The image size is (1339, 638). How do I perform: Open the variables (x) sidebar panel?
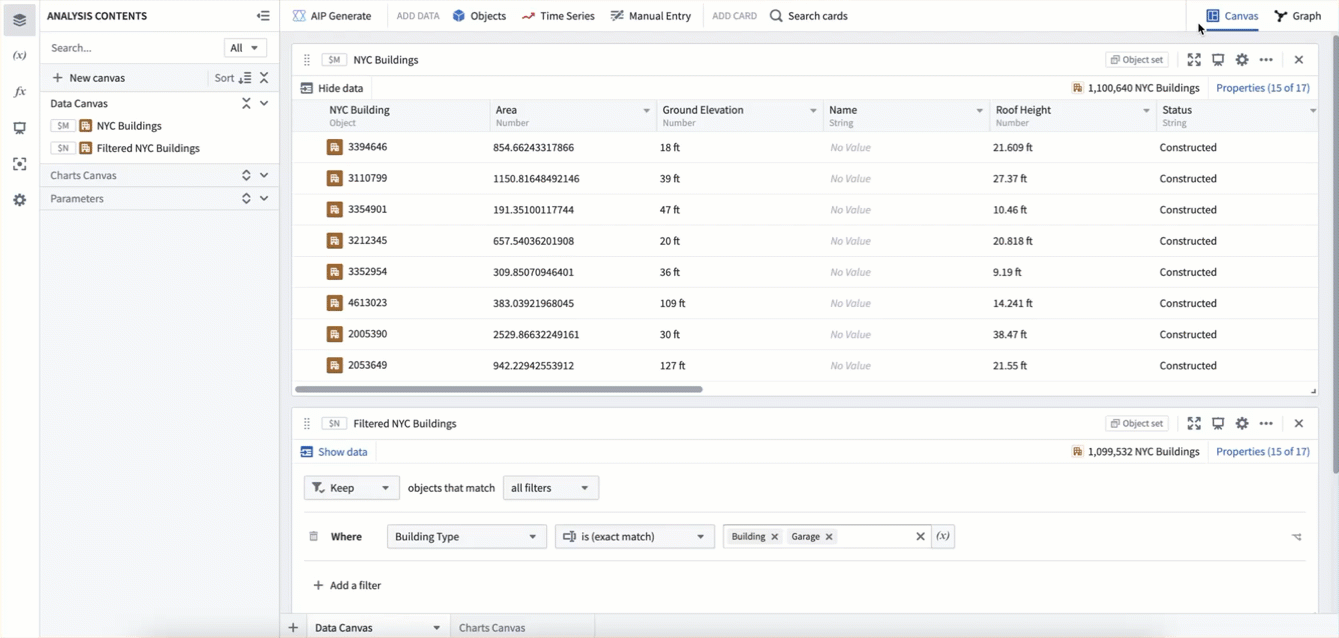pos(19,56)
